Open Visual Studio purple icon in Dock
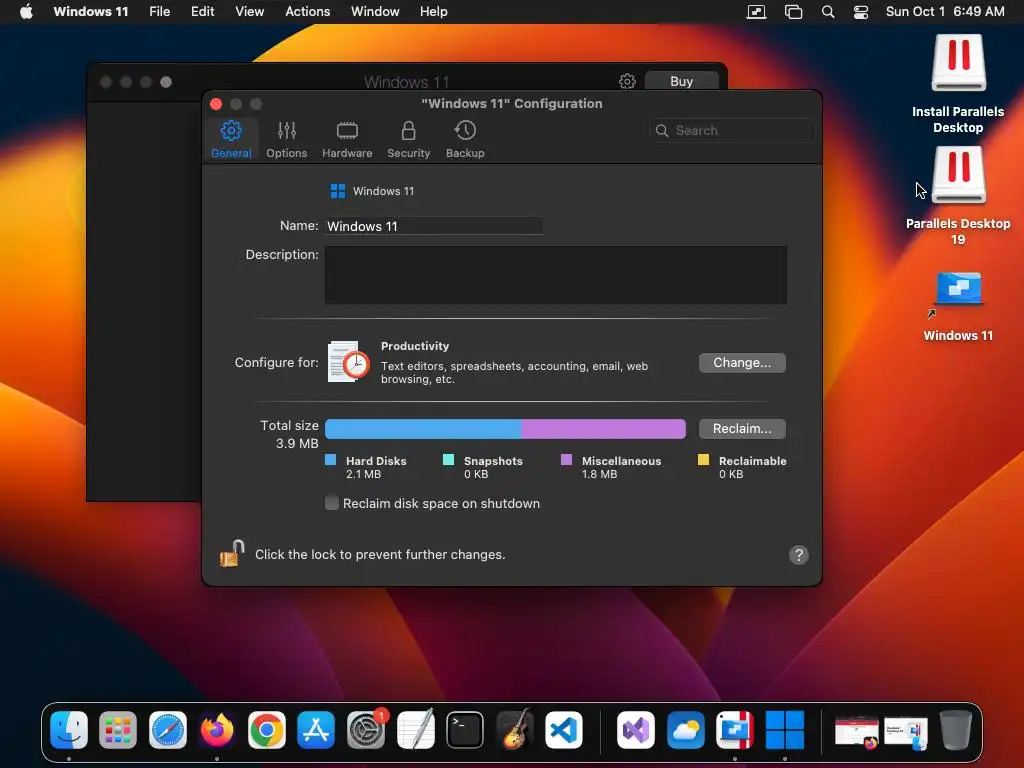1024x768 pixels. pyautogui.click(x=635, y=729)
